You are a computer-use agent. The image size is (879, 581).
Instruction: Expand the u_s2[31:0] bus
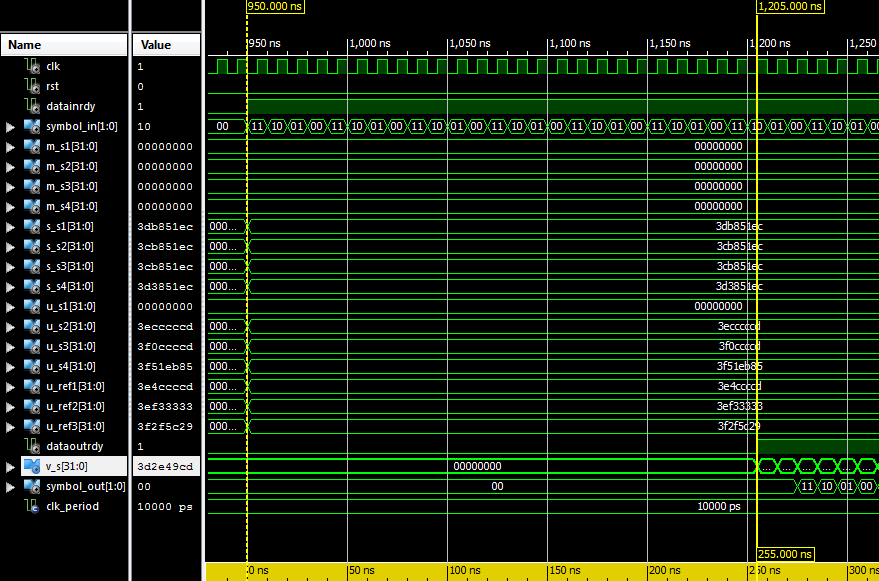[10, 328]
